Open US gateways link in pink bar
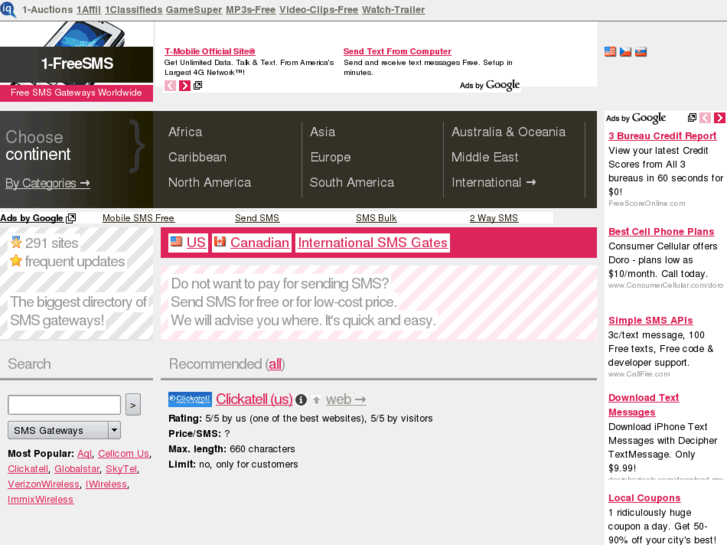Screen dimensions: 727x545 click(196, 243)
